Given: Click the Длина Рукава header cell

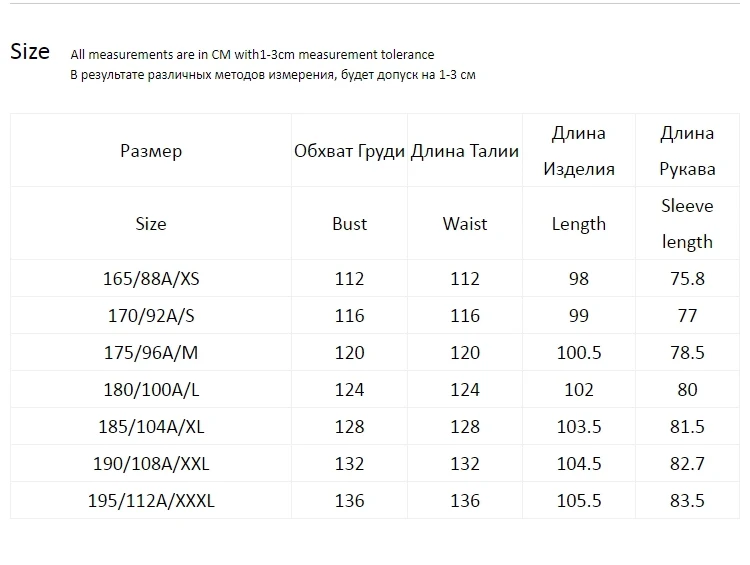Looking at the screenshot, I should pyautogui.click(x=687, y=151).
